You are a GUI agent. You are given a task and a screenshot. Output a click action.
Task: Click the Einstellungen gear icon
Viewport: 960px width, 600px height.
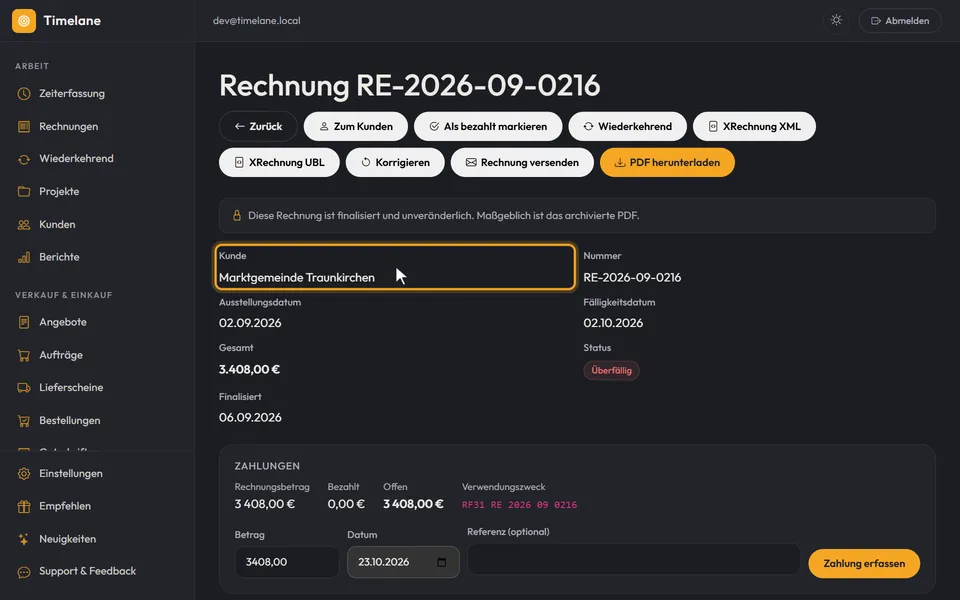click(24, 474)
